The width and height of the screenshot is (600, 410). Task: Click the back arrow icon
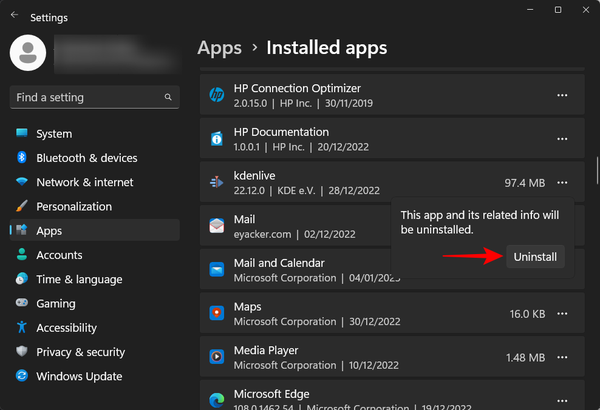click(x=15, y=15)
